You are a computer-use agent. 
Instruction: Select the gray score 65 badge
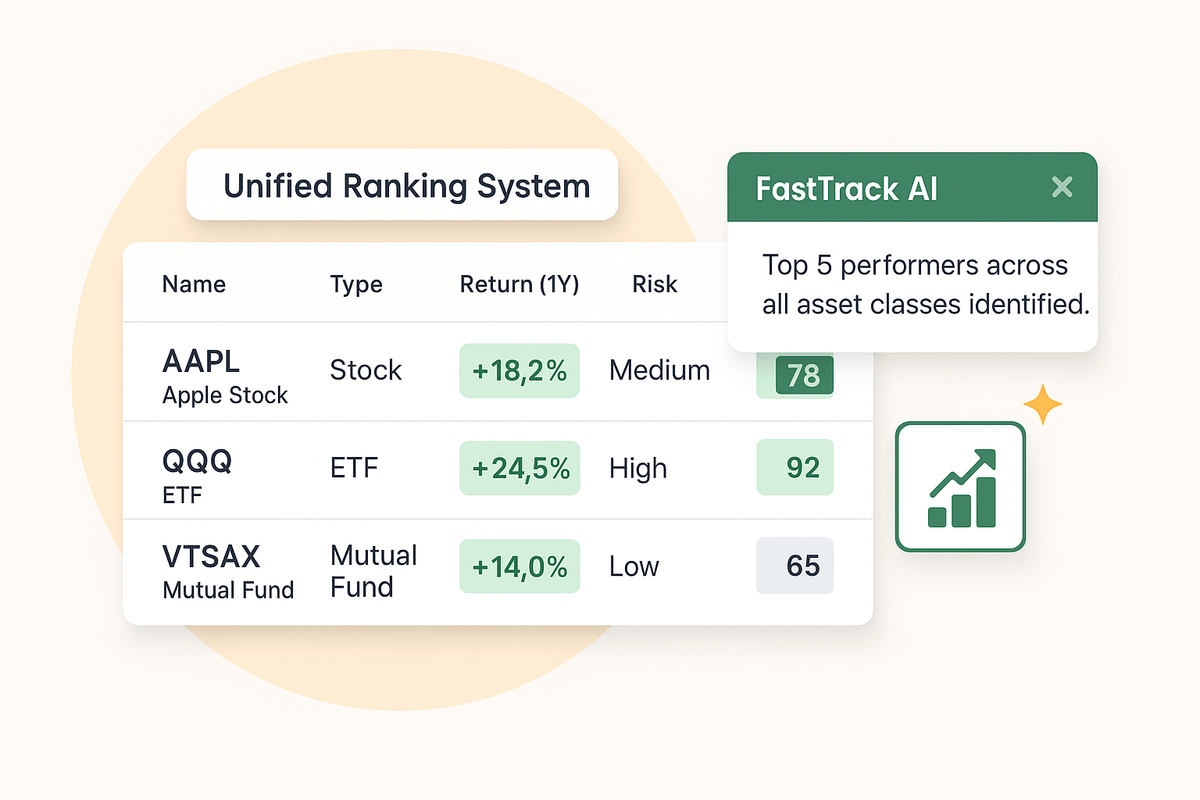tap(795, 566)
